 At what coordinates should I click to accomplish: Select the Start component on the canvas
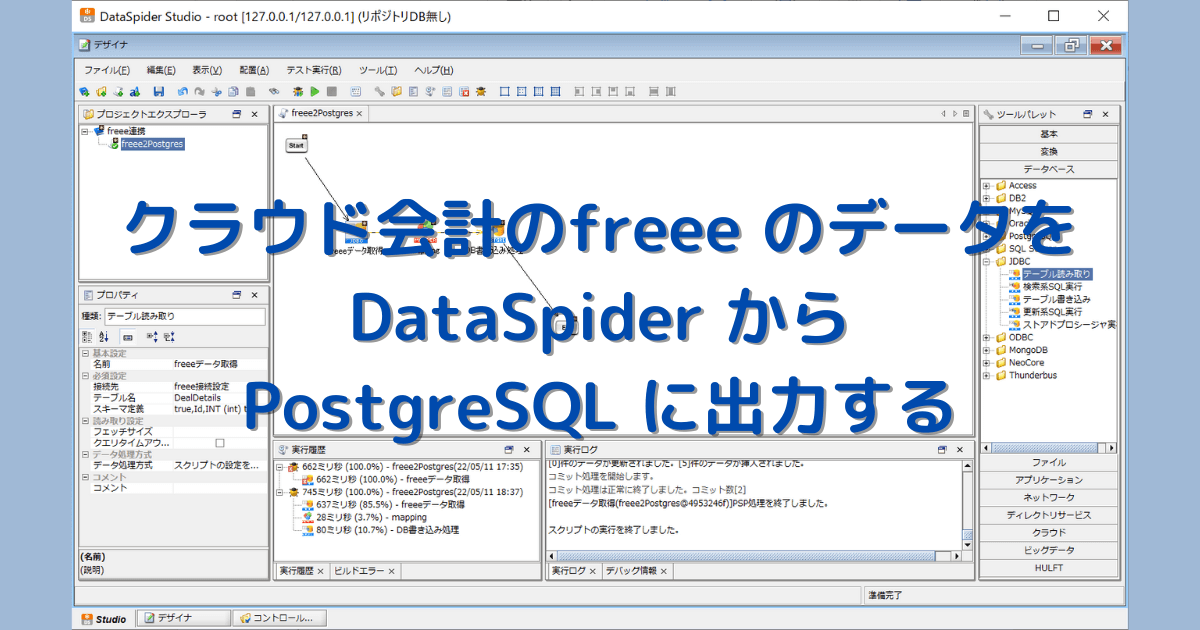pos(296,145)
